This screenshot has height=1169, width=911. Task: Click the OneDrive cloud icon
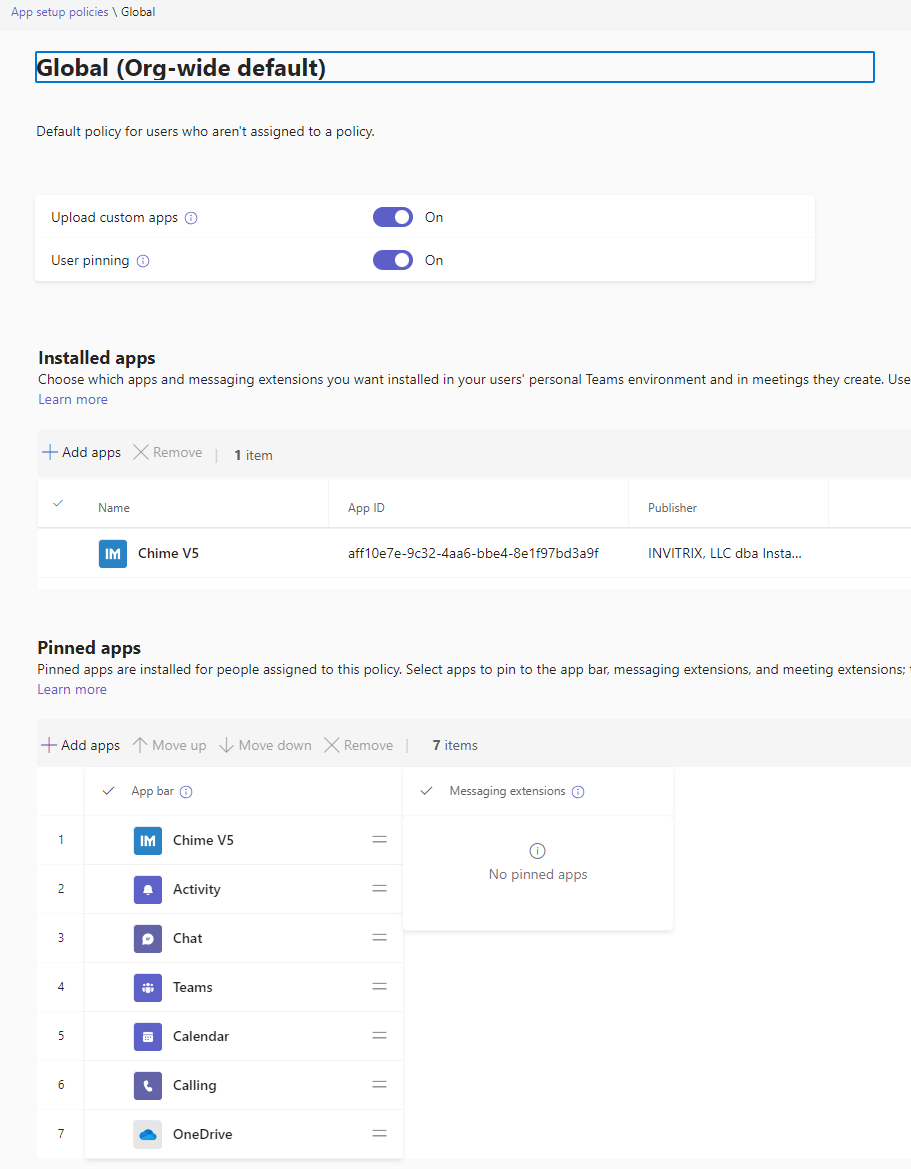[148, 1135]
